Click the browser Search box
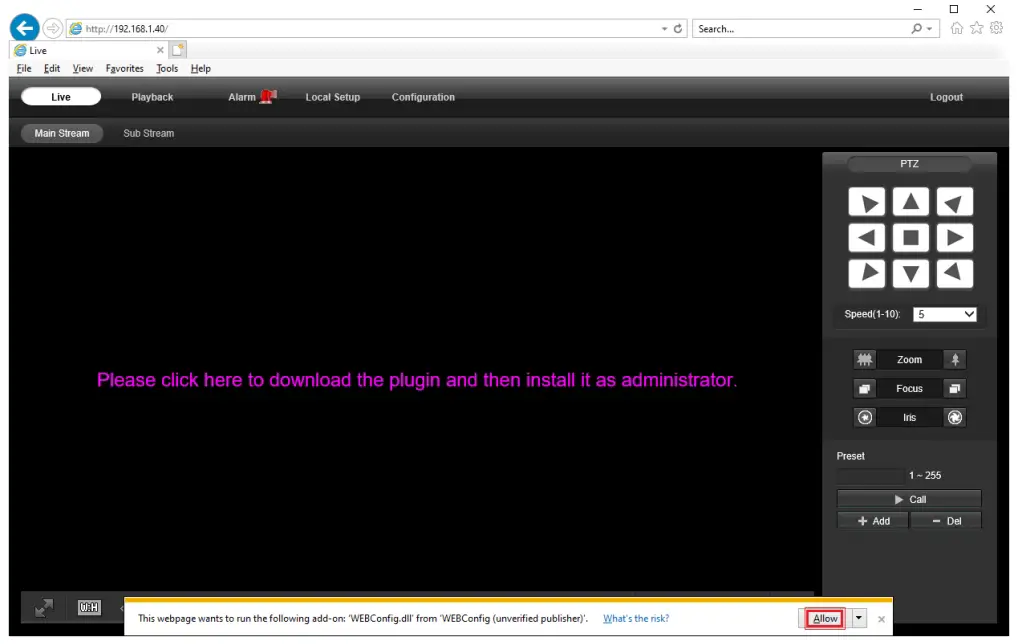 802,29
